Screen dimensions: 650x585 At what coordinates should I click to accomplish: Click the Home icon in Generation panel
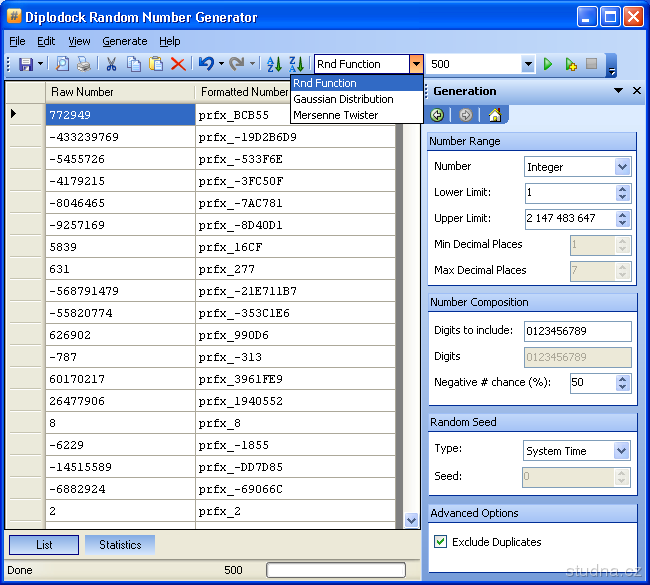494,115
